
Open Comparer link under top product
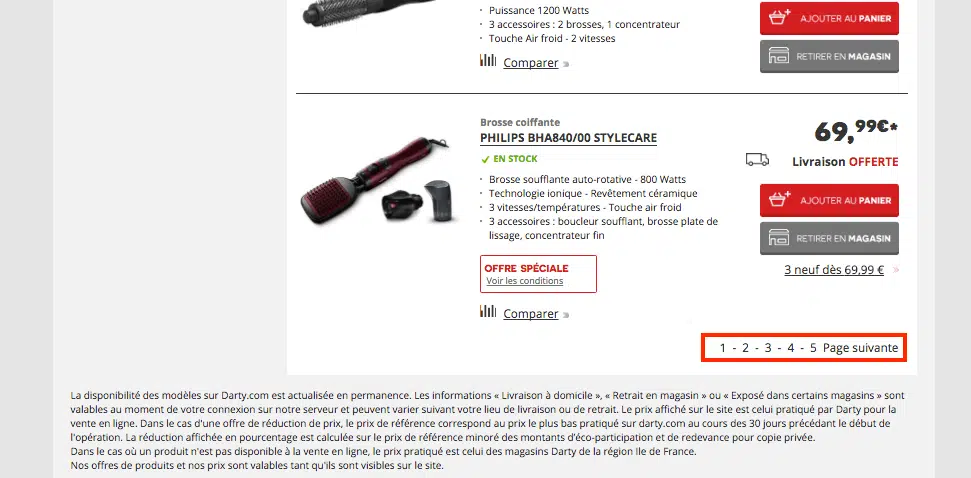[x=531, y=63]
